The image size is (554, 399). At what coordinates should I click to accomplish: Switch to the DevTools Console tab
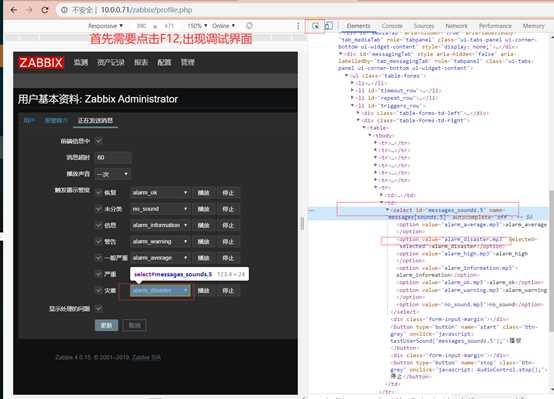(x=392, y=26)
